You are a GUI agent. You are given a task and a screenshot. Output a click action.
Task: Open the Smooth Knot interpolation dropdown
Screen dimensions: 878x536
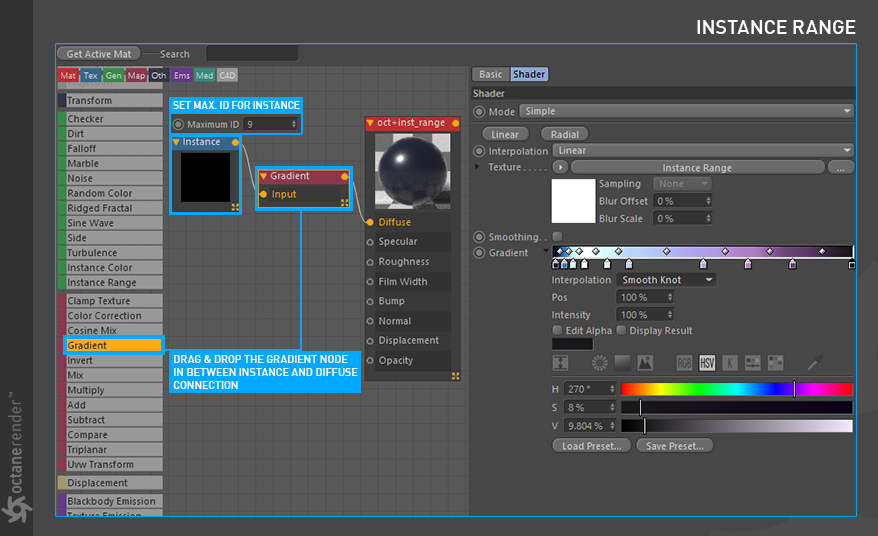coord(666,280)
